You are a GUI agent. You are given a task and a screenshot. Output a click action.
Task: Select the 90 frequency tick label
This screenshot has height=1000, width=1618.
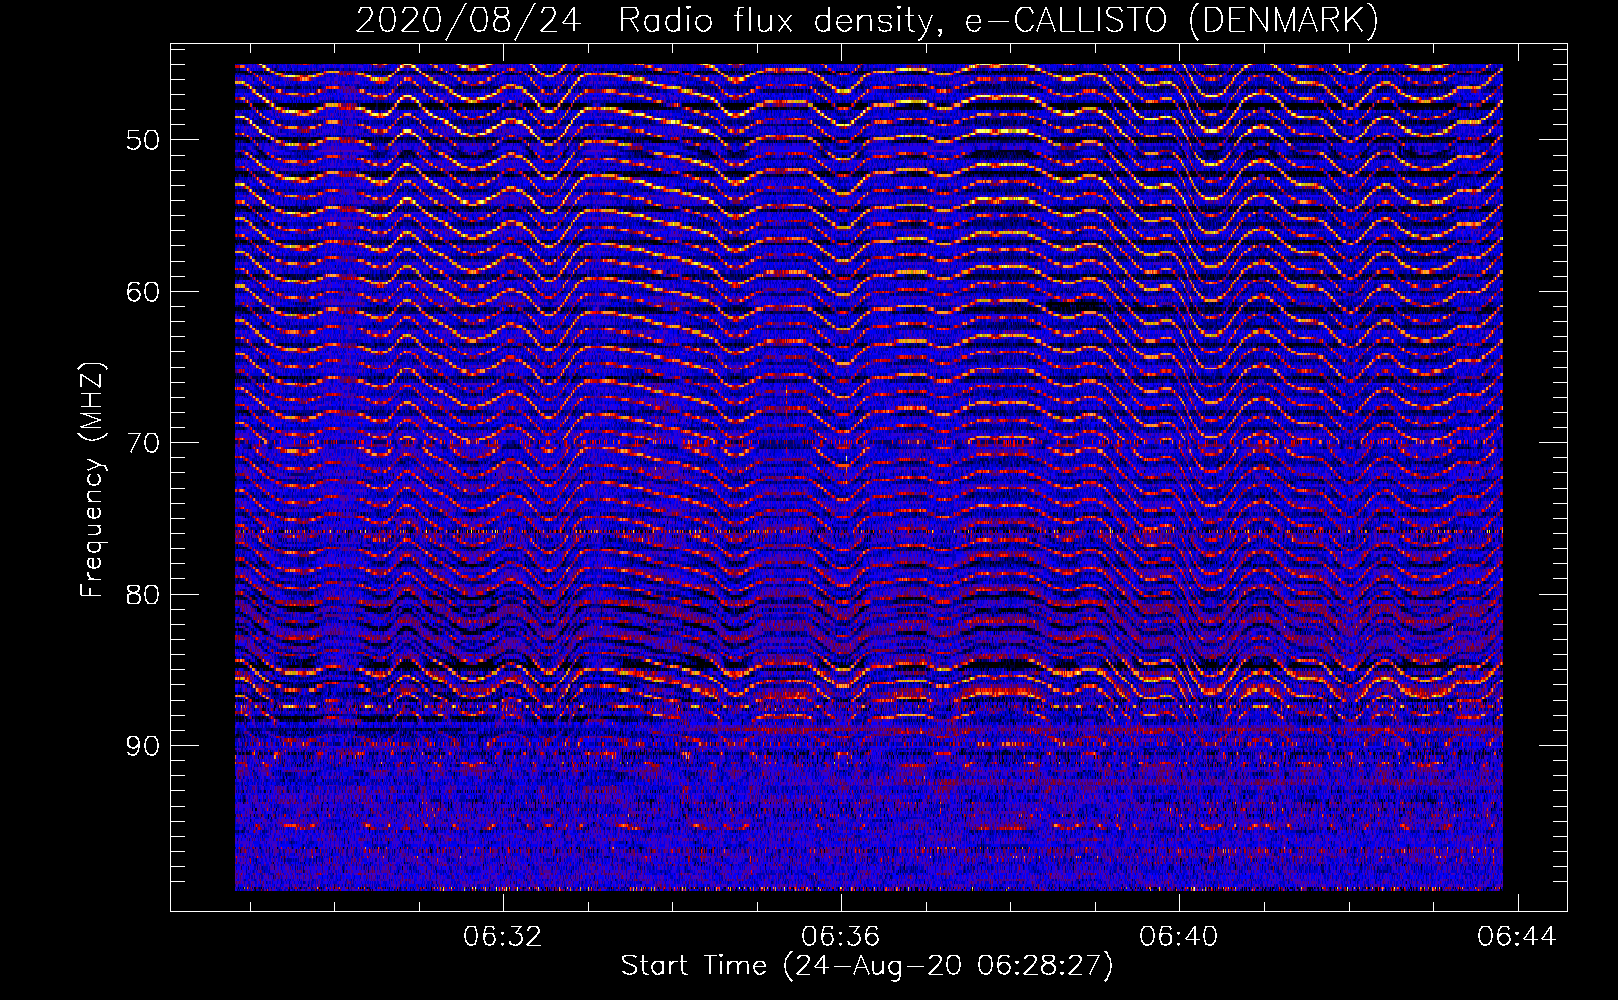point(143,747)
